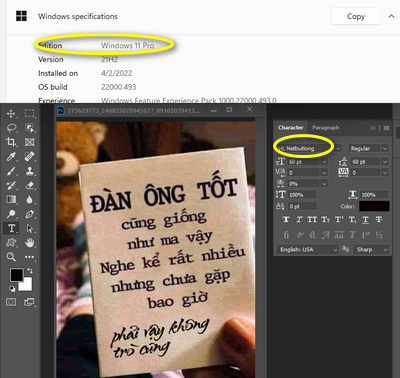Select the Blur tool

pos(29,200)
